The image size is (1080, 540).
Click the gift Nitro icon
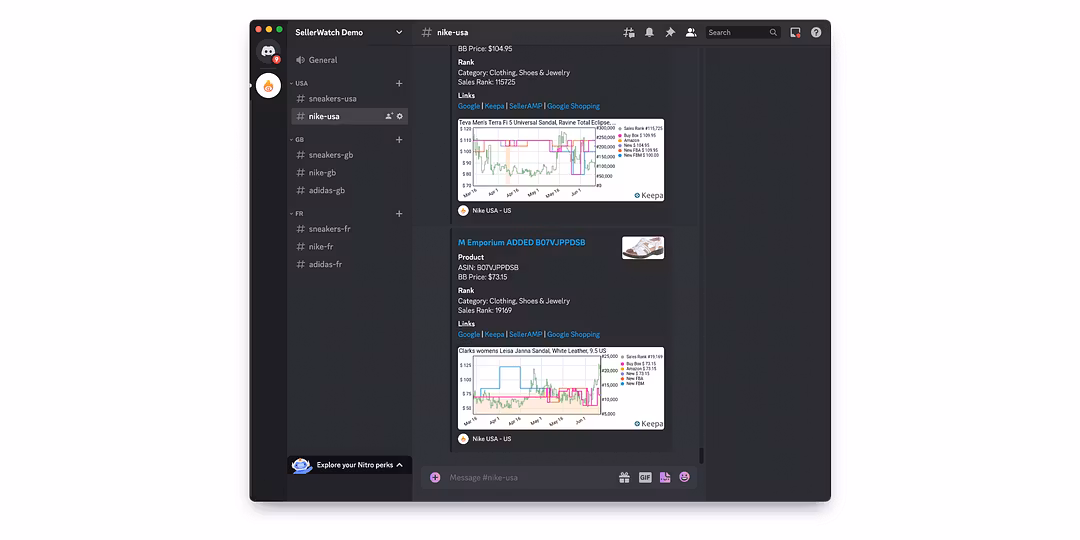point(624,478)
